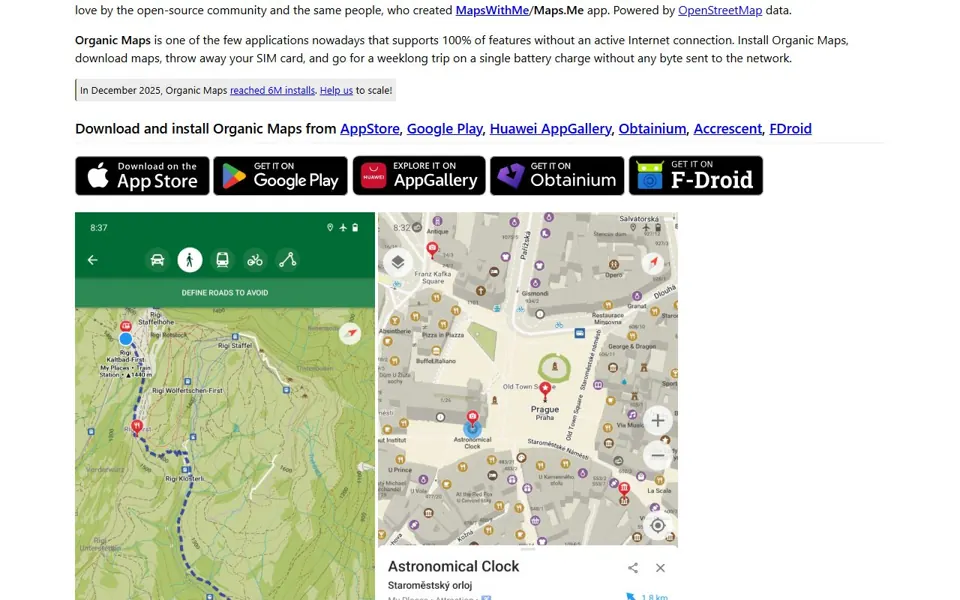Close the Astronomical Clock place card
The height and width of the screenshot is (600, 960).
tap(660, 568)
